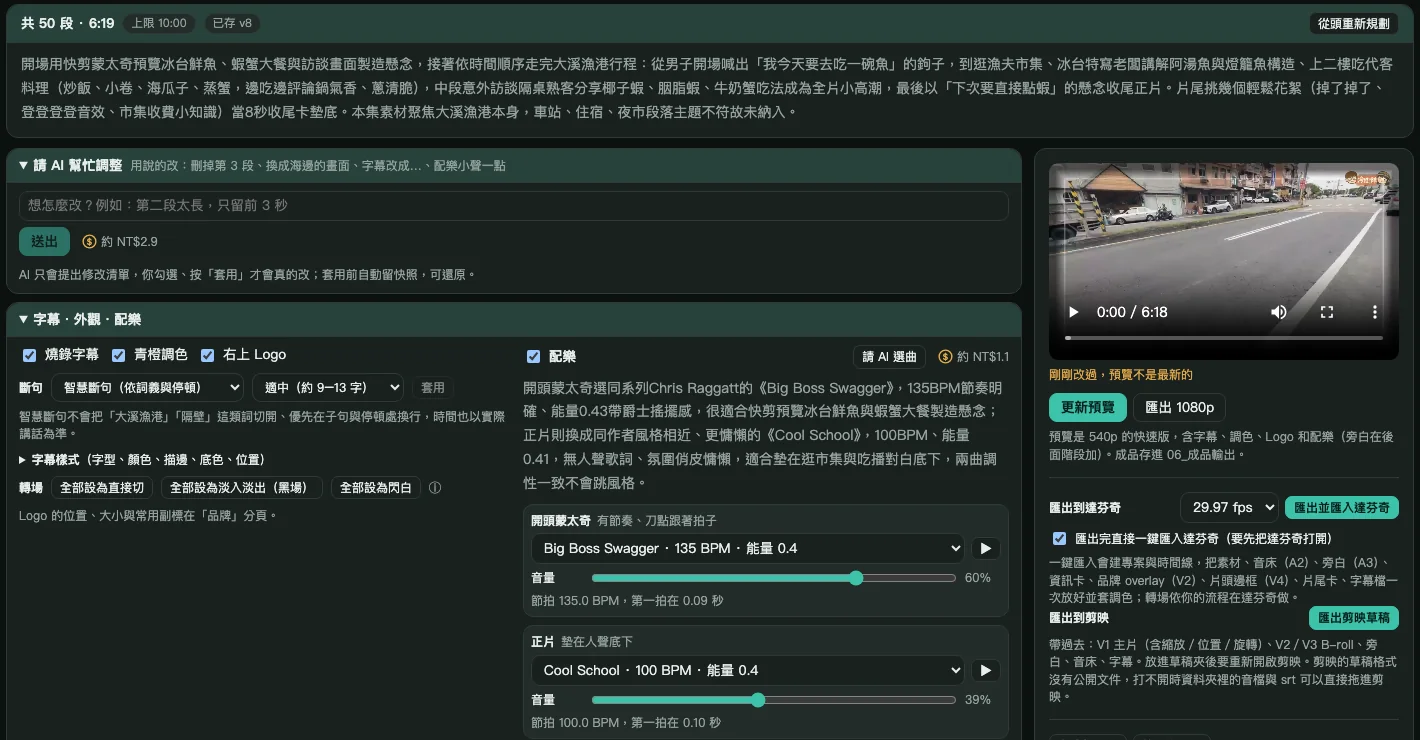Image resolution: width=1420 pixels, height=740 pixels.
Task: Open the Cool School track dropdown
Action: (x=748, y=670)
